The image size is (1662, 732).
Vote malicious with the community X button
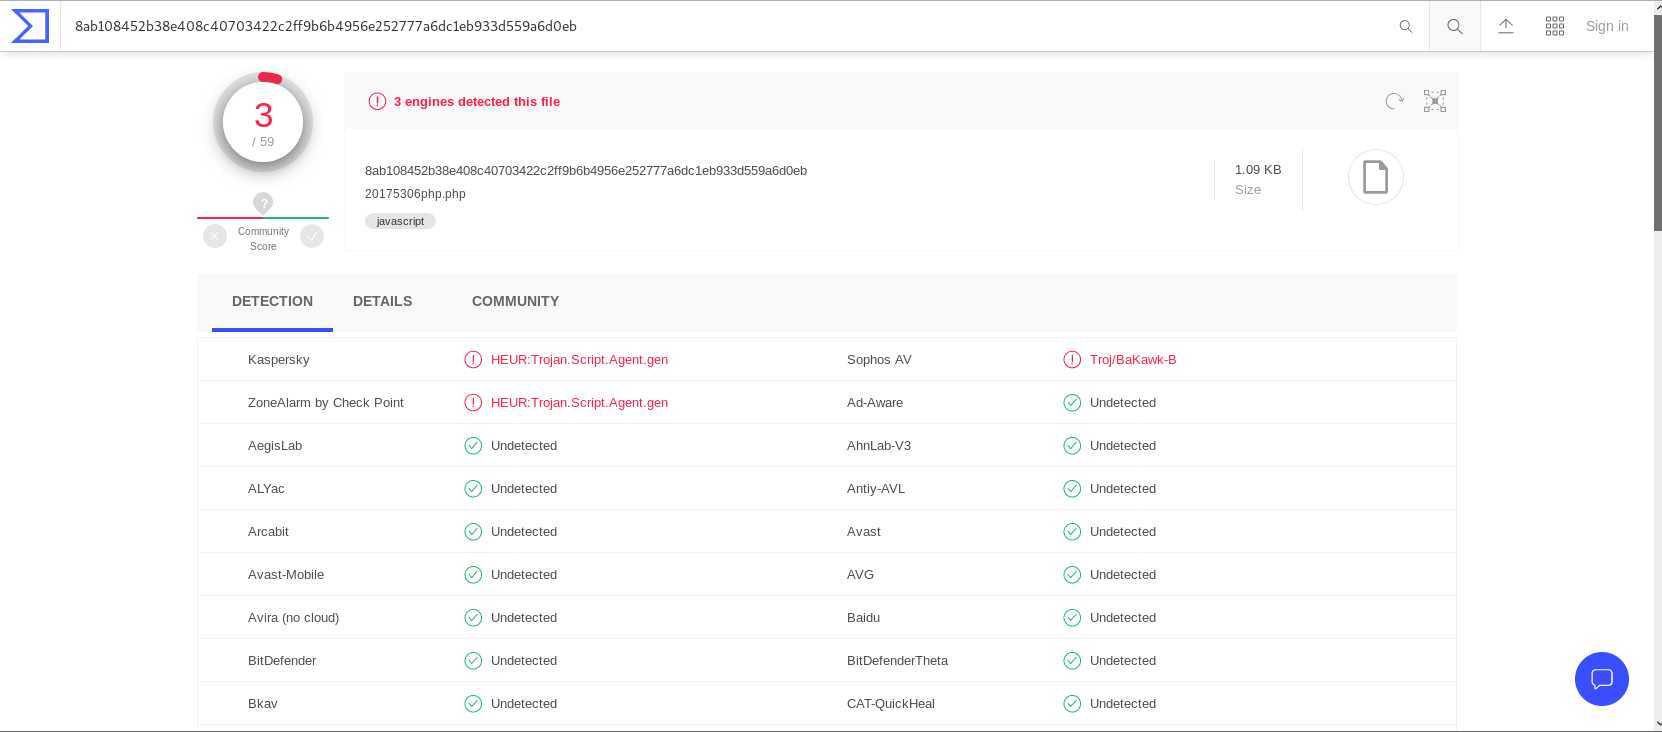[215, 236]
